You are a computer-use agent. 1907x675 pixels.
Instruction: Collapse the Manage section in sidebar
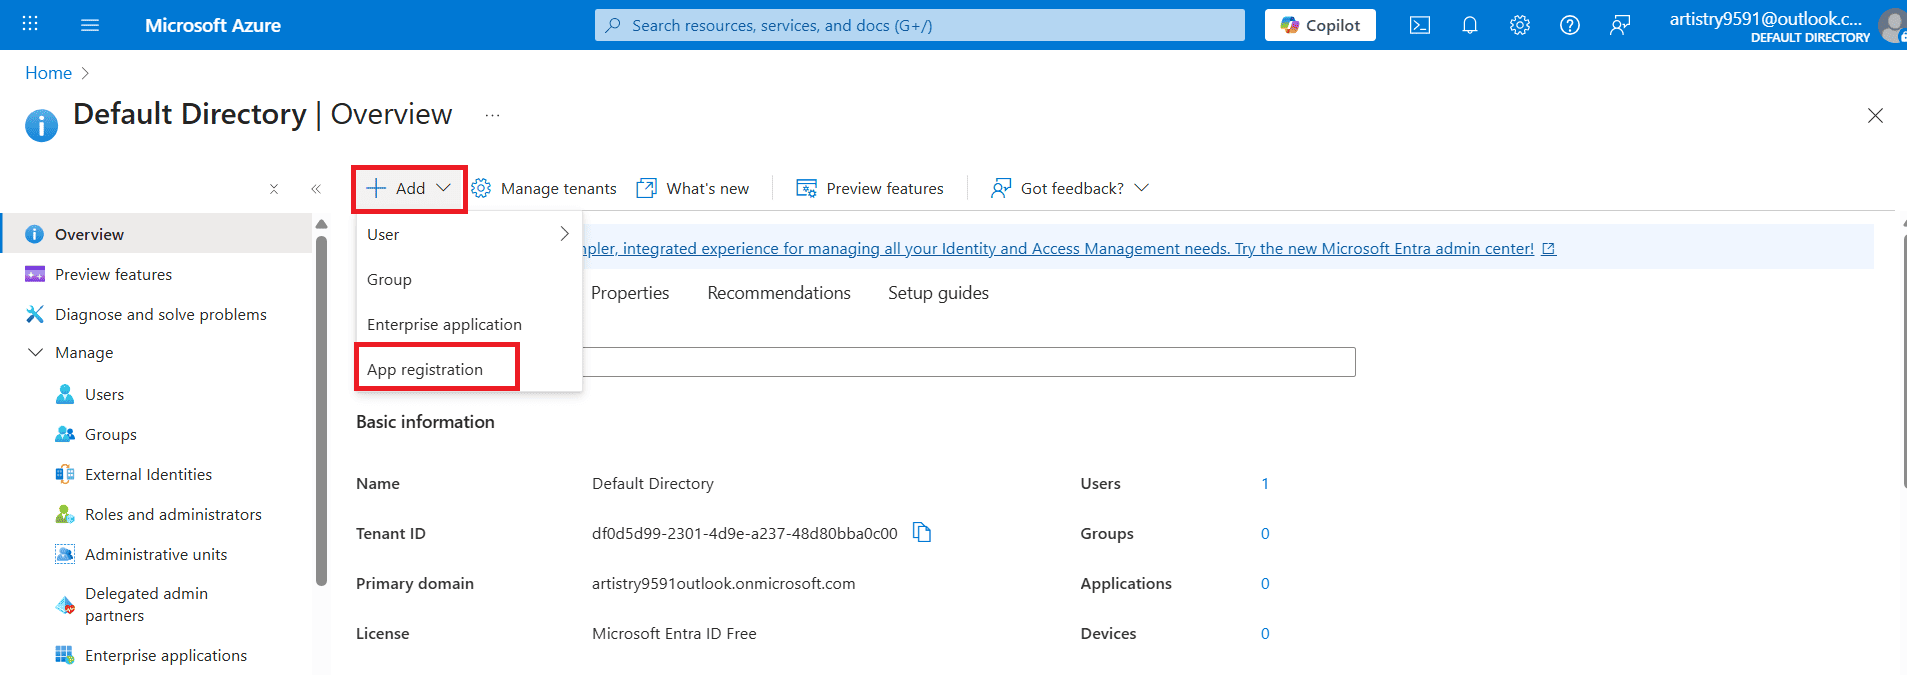click(36, 353)
